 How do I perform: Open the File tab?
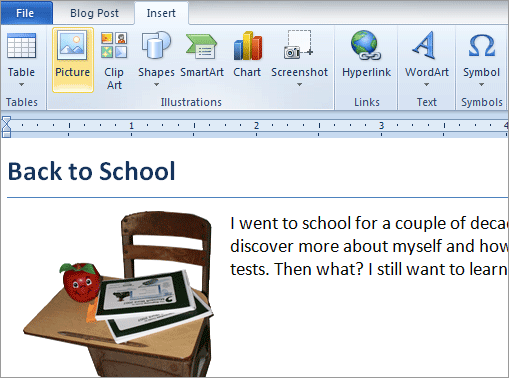[26, 13]
